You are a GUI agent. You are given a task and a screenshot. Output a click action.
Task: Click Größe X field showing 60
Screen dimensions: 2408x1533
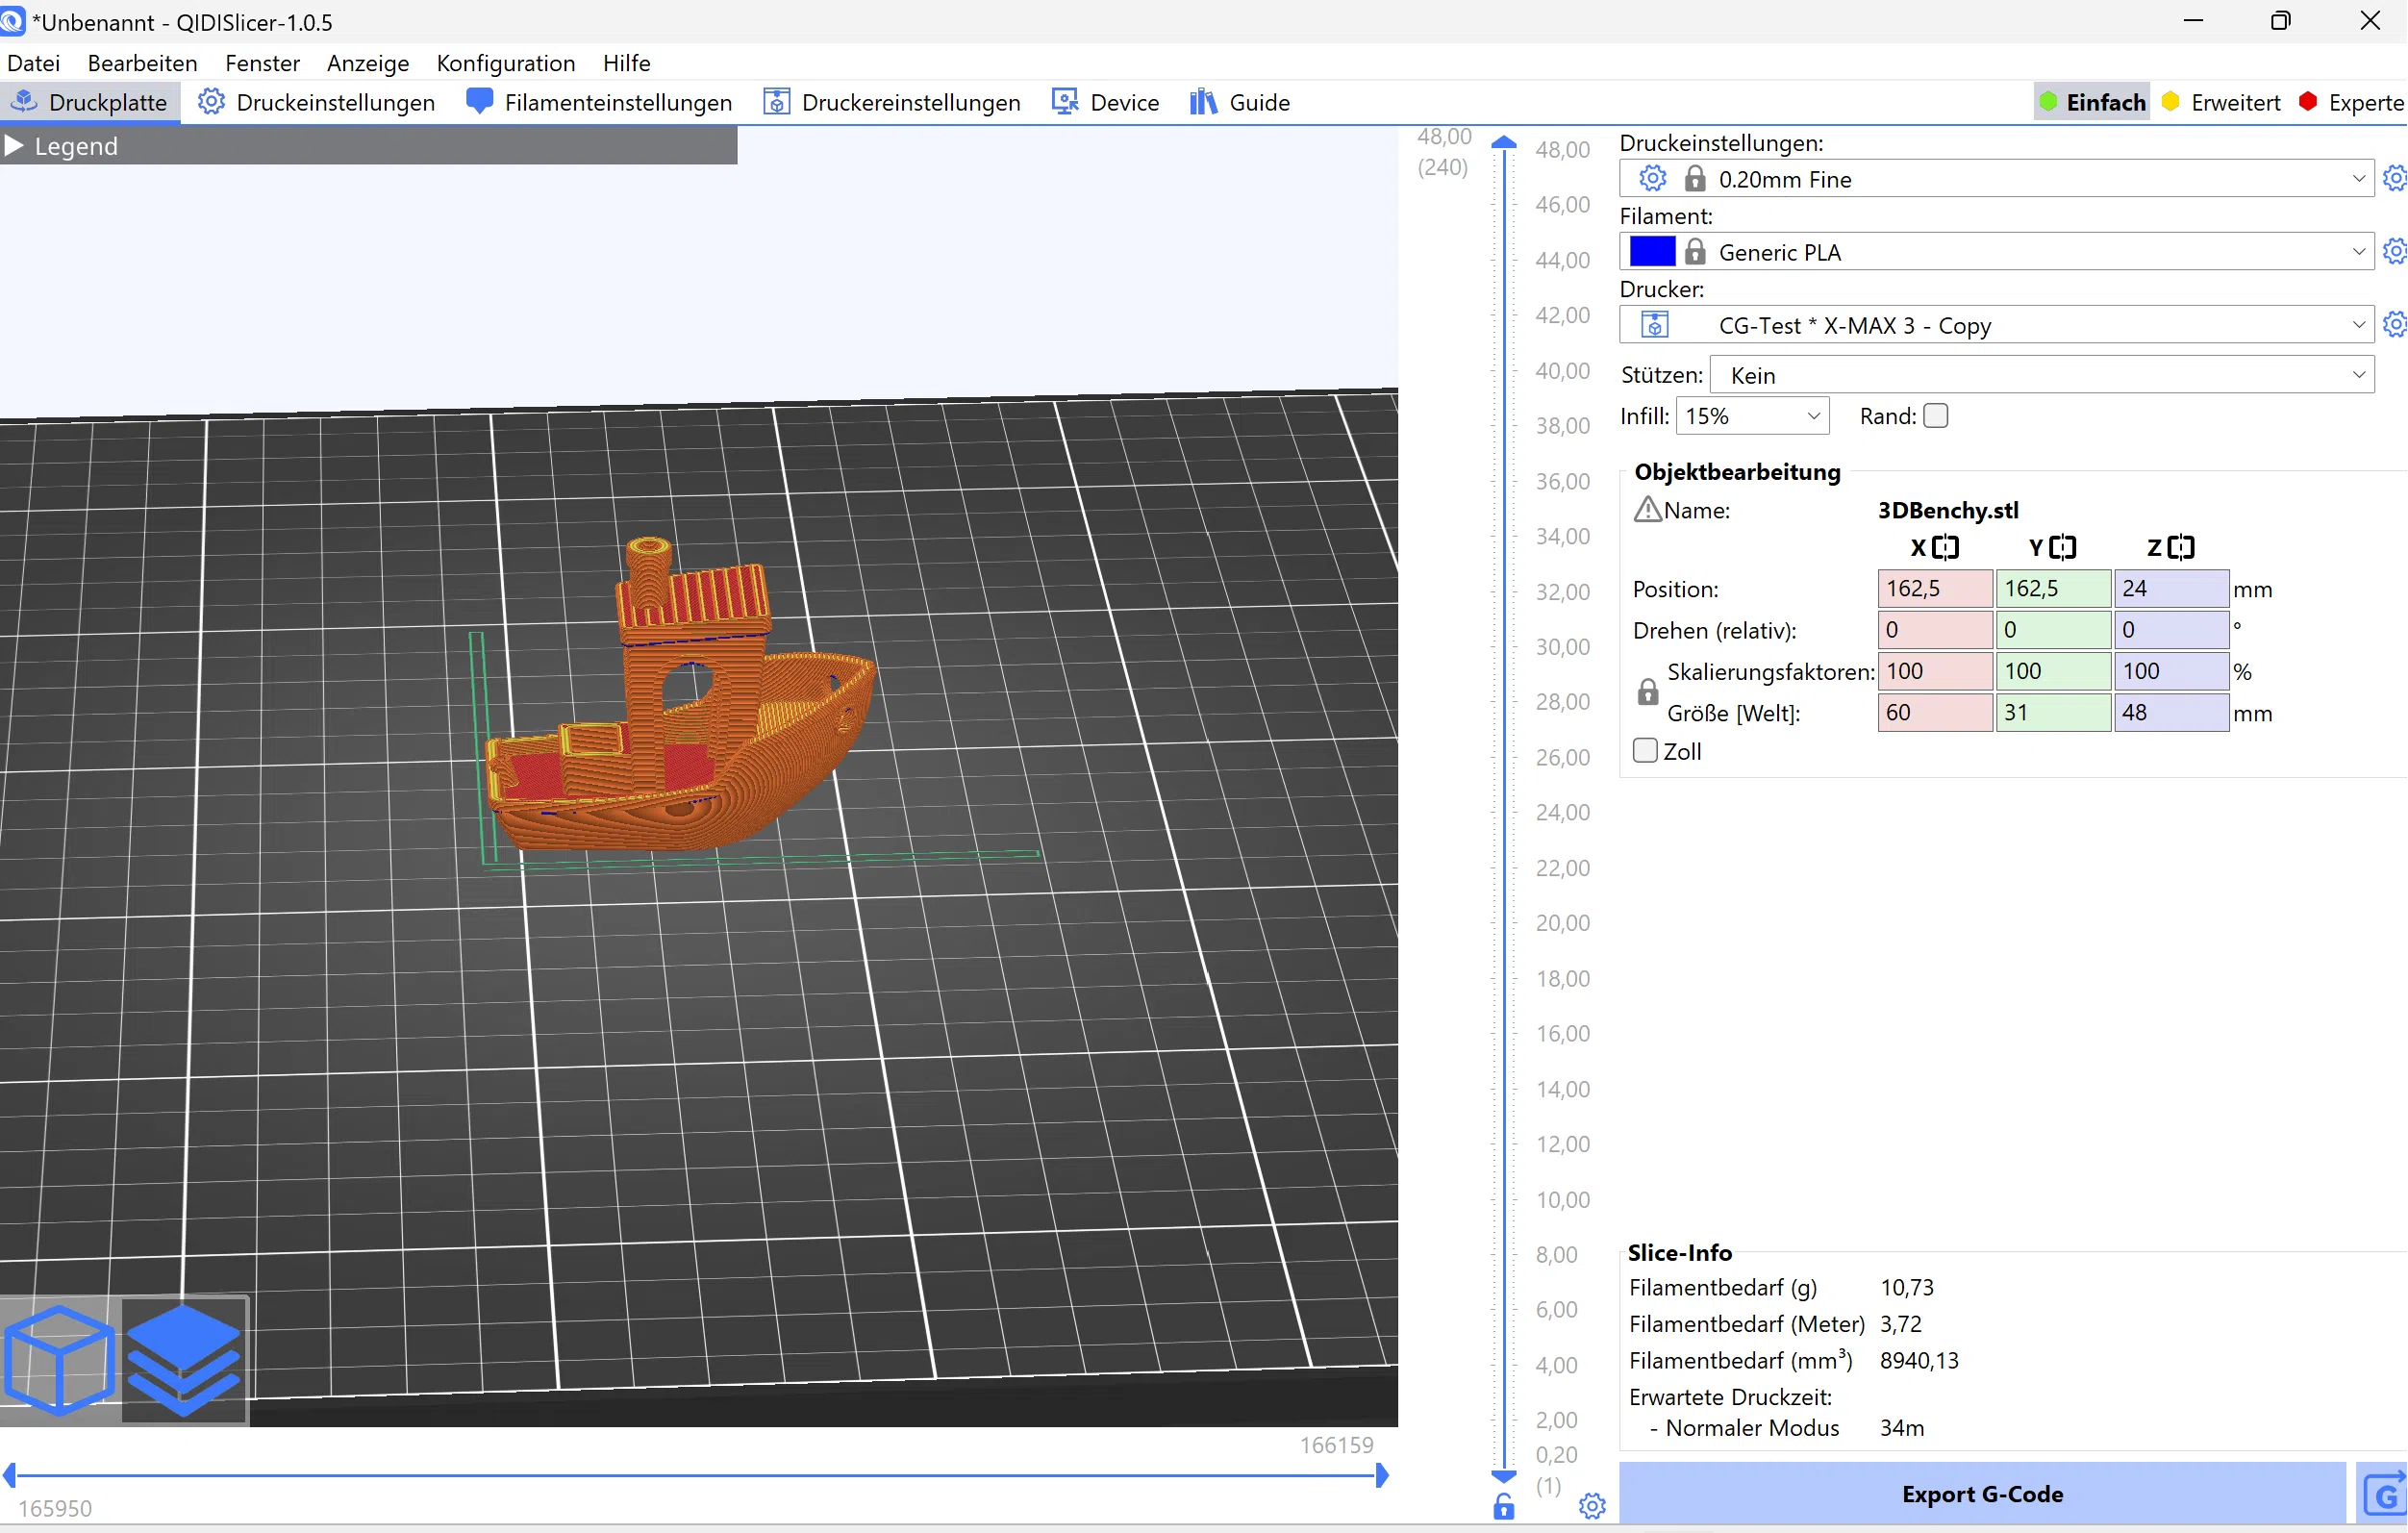coord(1935,713)
